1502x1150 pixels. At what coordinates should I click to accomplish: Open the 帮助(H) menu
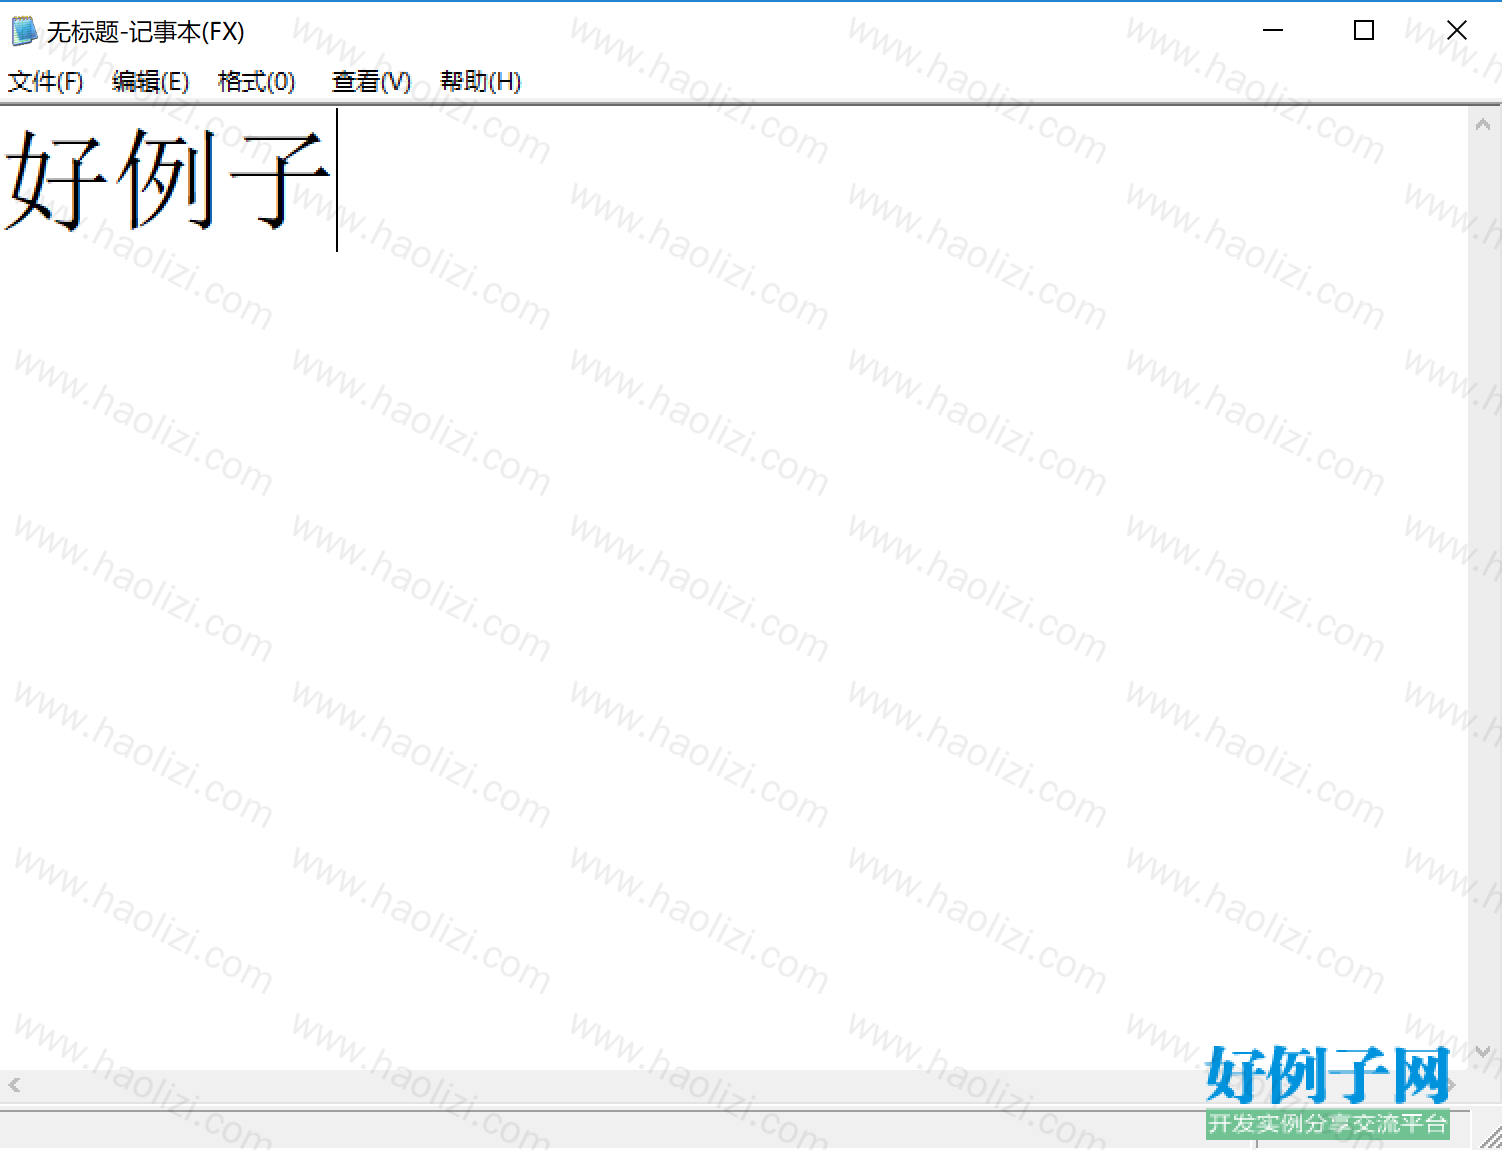coord(480,82)
